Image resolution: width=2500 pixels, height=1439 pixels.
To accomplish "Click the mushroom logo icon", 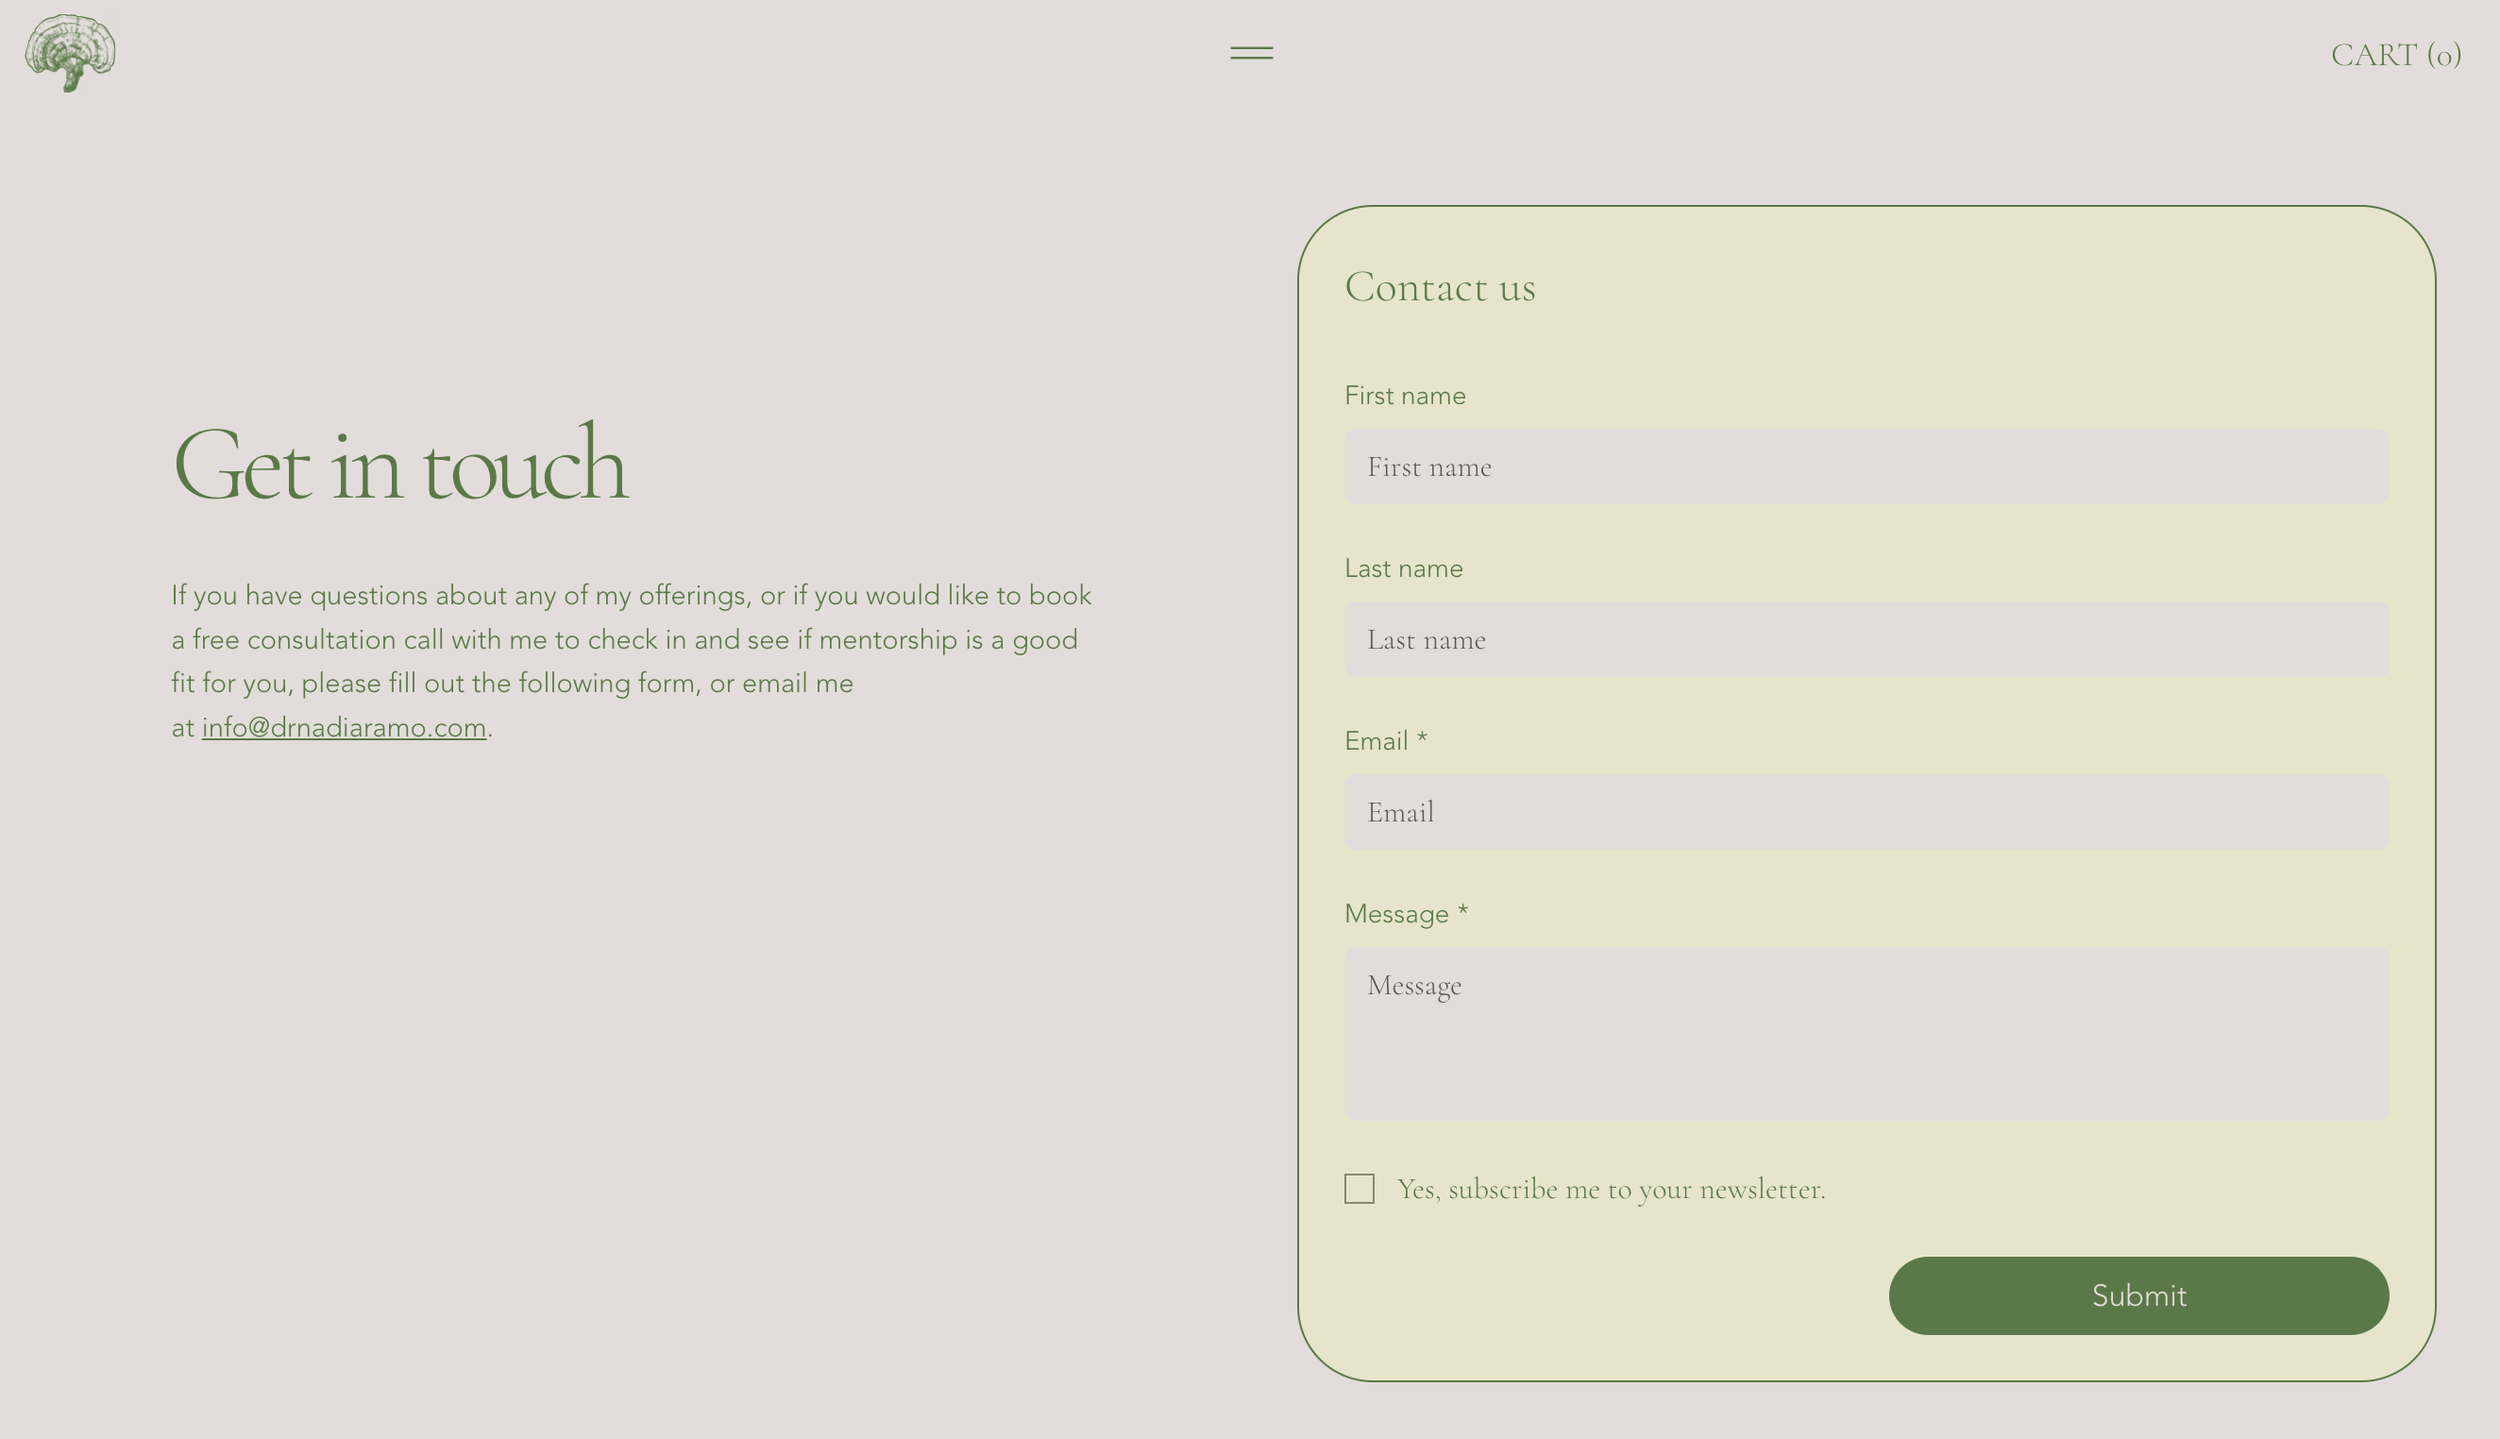I will [70, 53].
